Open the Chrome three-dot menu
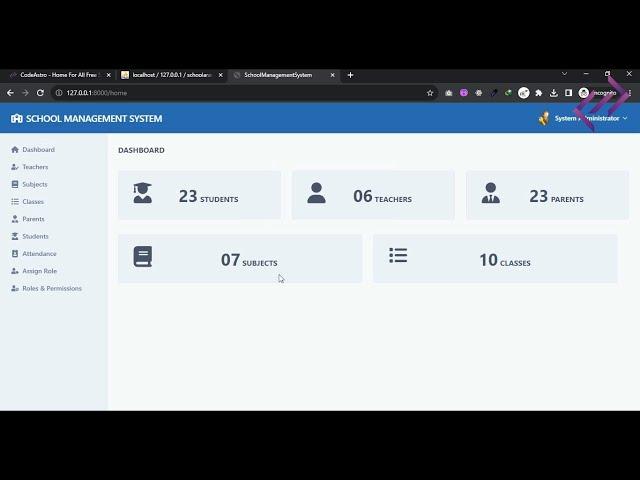Image resolution: width=640 pixels, height=480 pixels. [630, 93]
